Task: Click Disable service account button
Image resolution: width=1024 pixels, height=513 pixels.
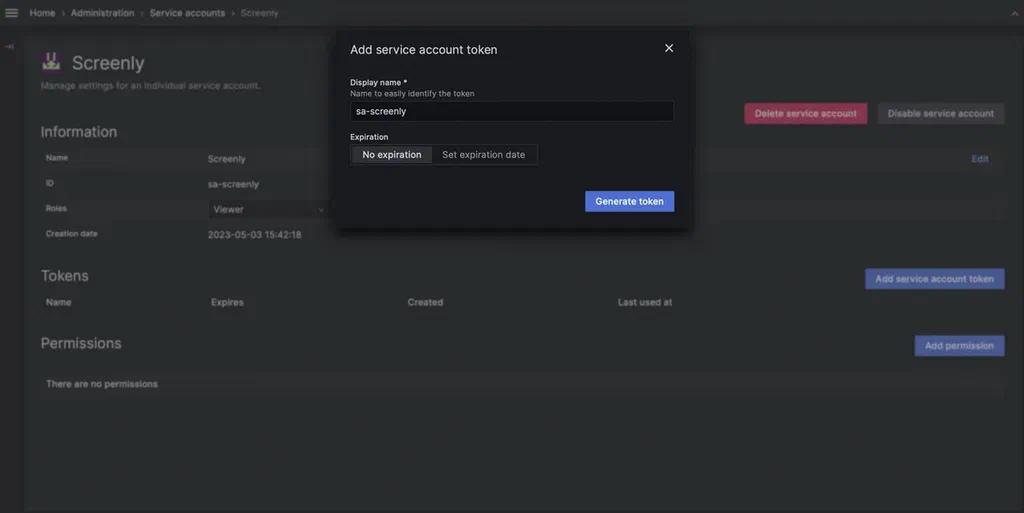Action: 940,114
